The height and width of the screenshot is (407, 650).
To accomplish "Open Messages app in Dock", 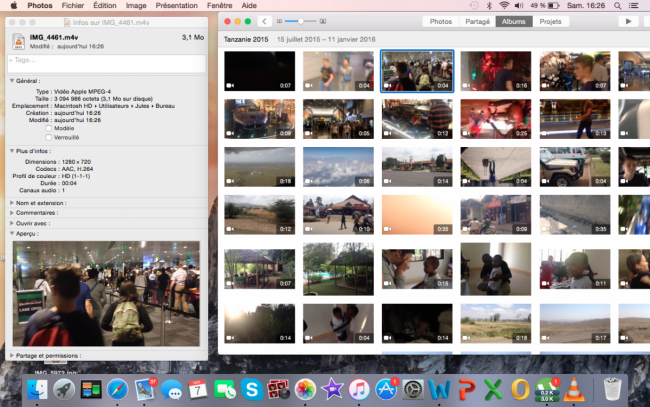I will (x=171, y=389).
